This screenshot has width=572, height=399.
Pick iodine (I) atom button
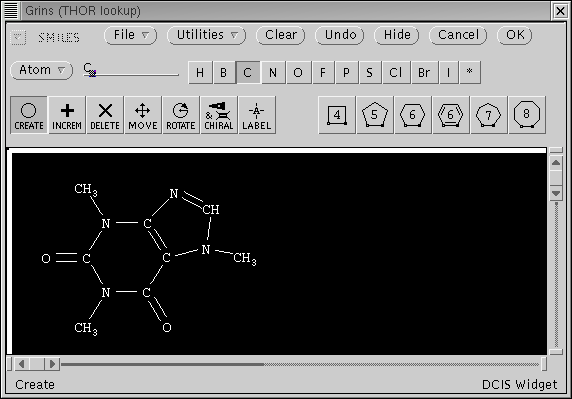pyautogui.click(x=449, y=73)
